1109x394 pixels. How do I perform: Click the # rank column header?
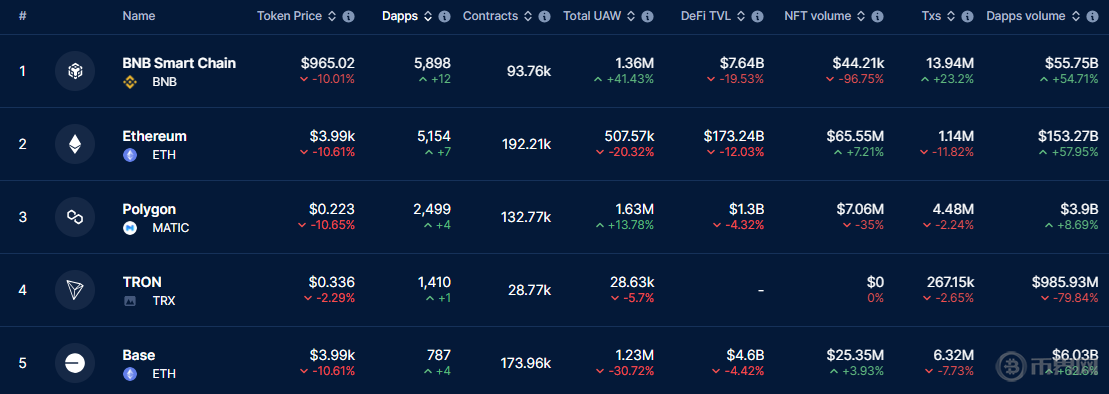point(23,16)
